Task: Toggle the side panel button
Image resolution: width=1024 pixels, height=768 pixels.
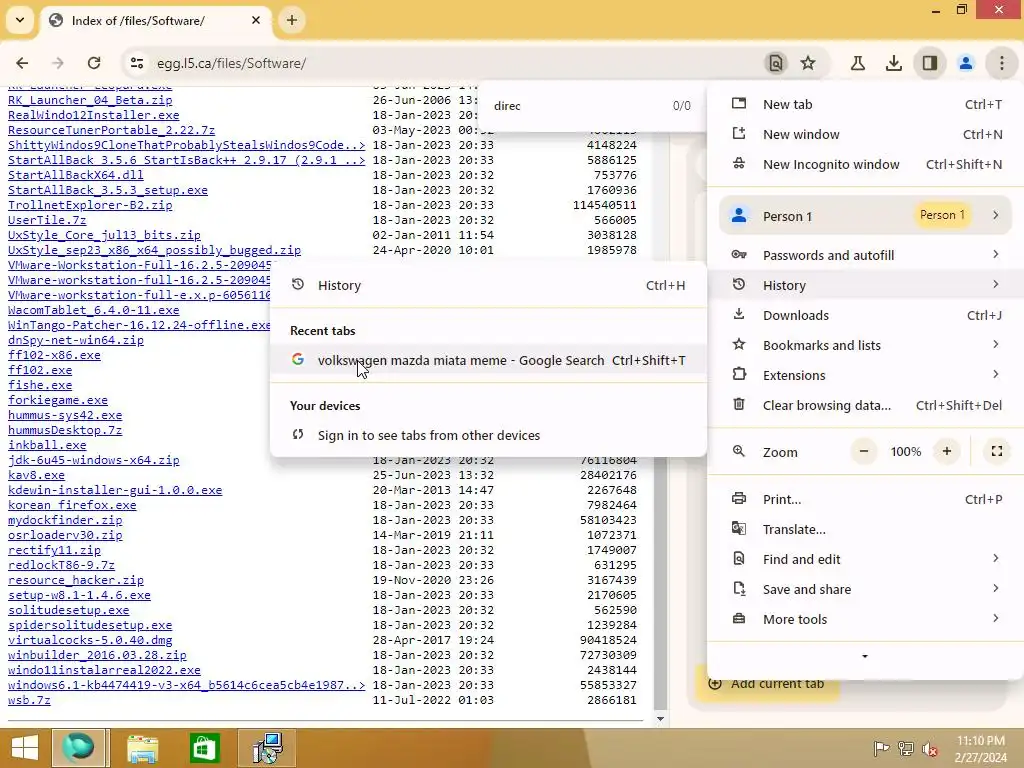Action: pyautogui.click(x=930, y=63)
